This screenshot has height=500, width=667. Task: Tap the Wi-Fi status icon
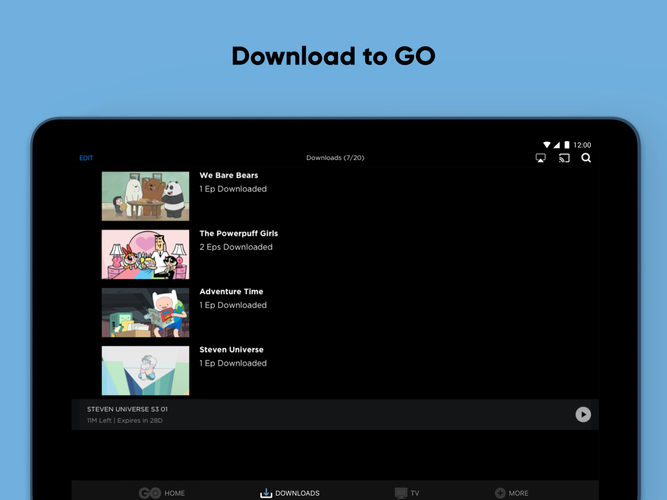point(547,145)
